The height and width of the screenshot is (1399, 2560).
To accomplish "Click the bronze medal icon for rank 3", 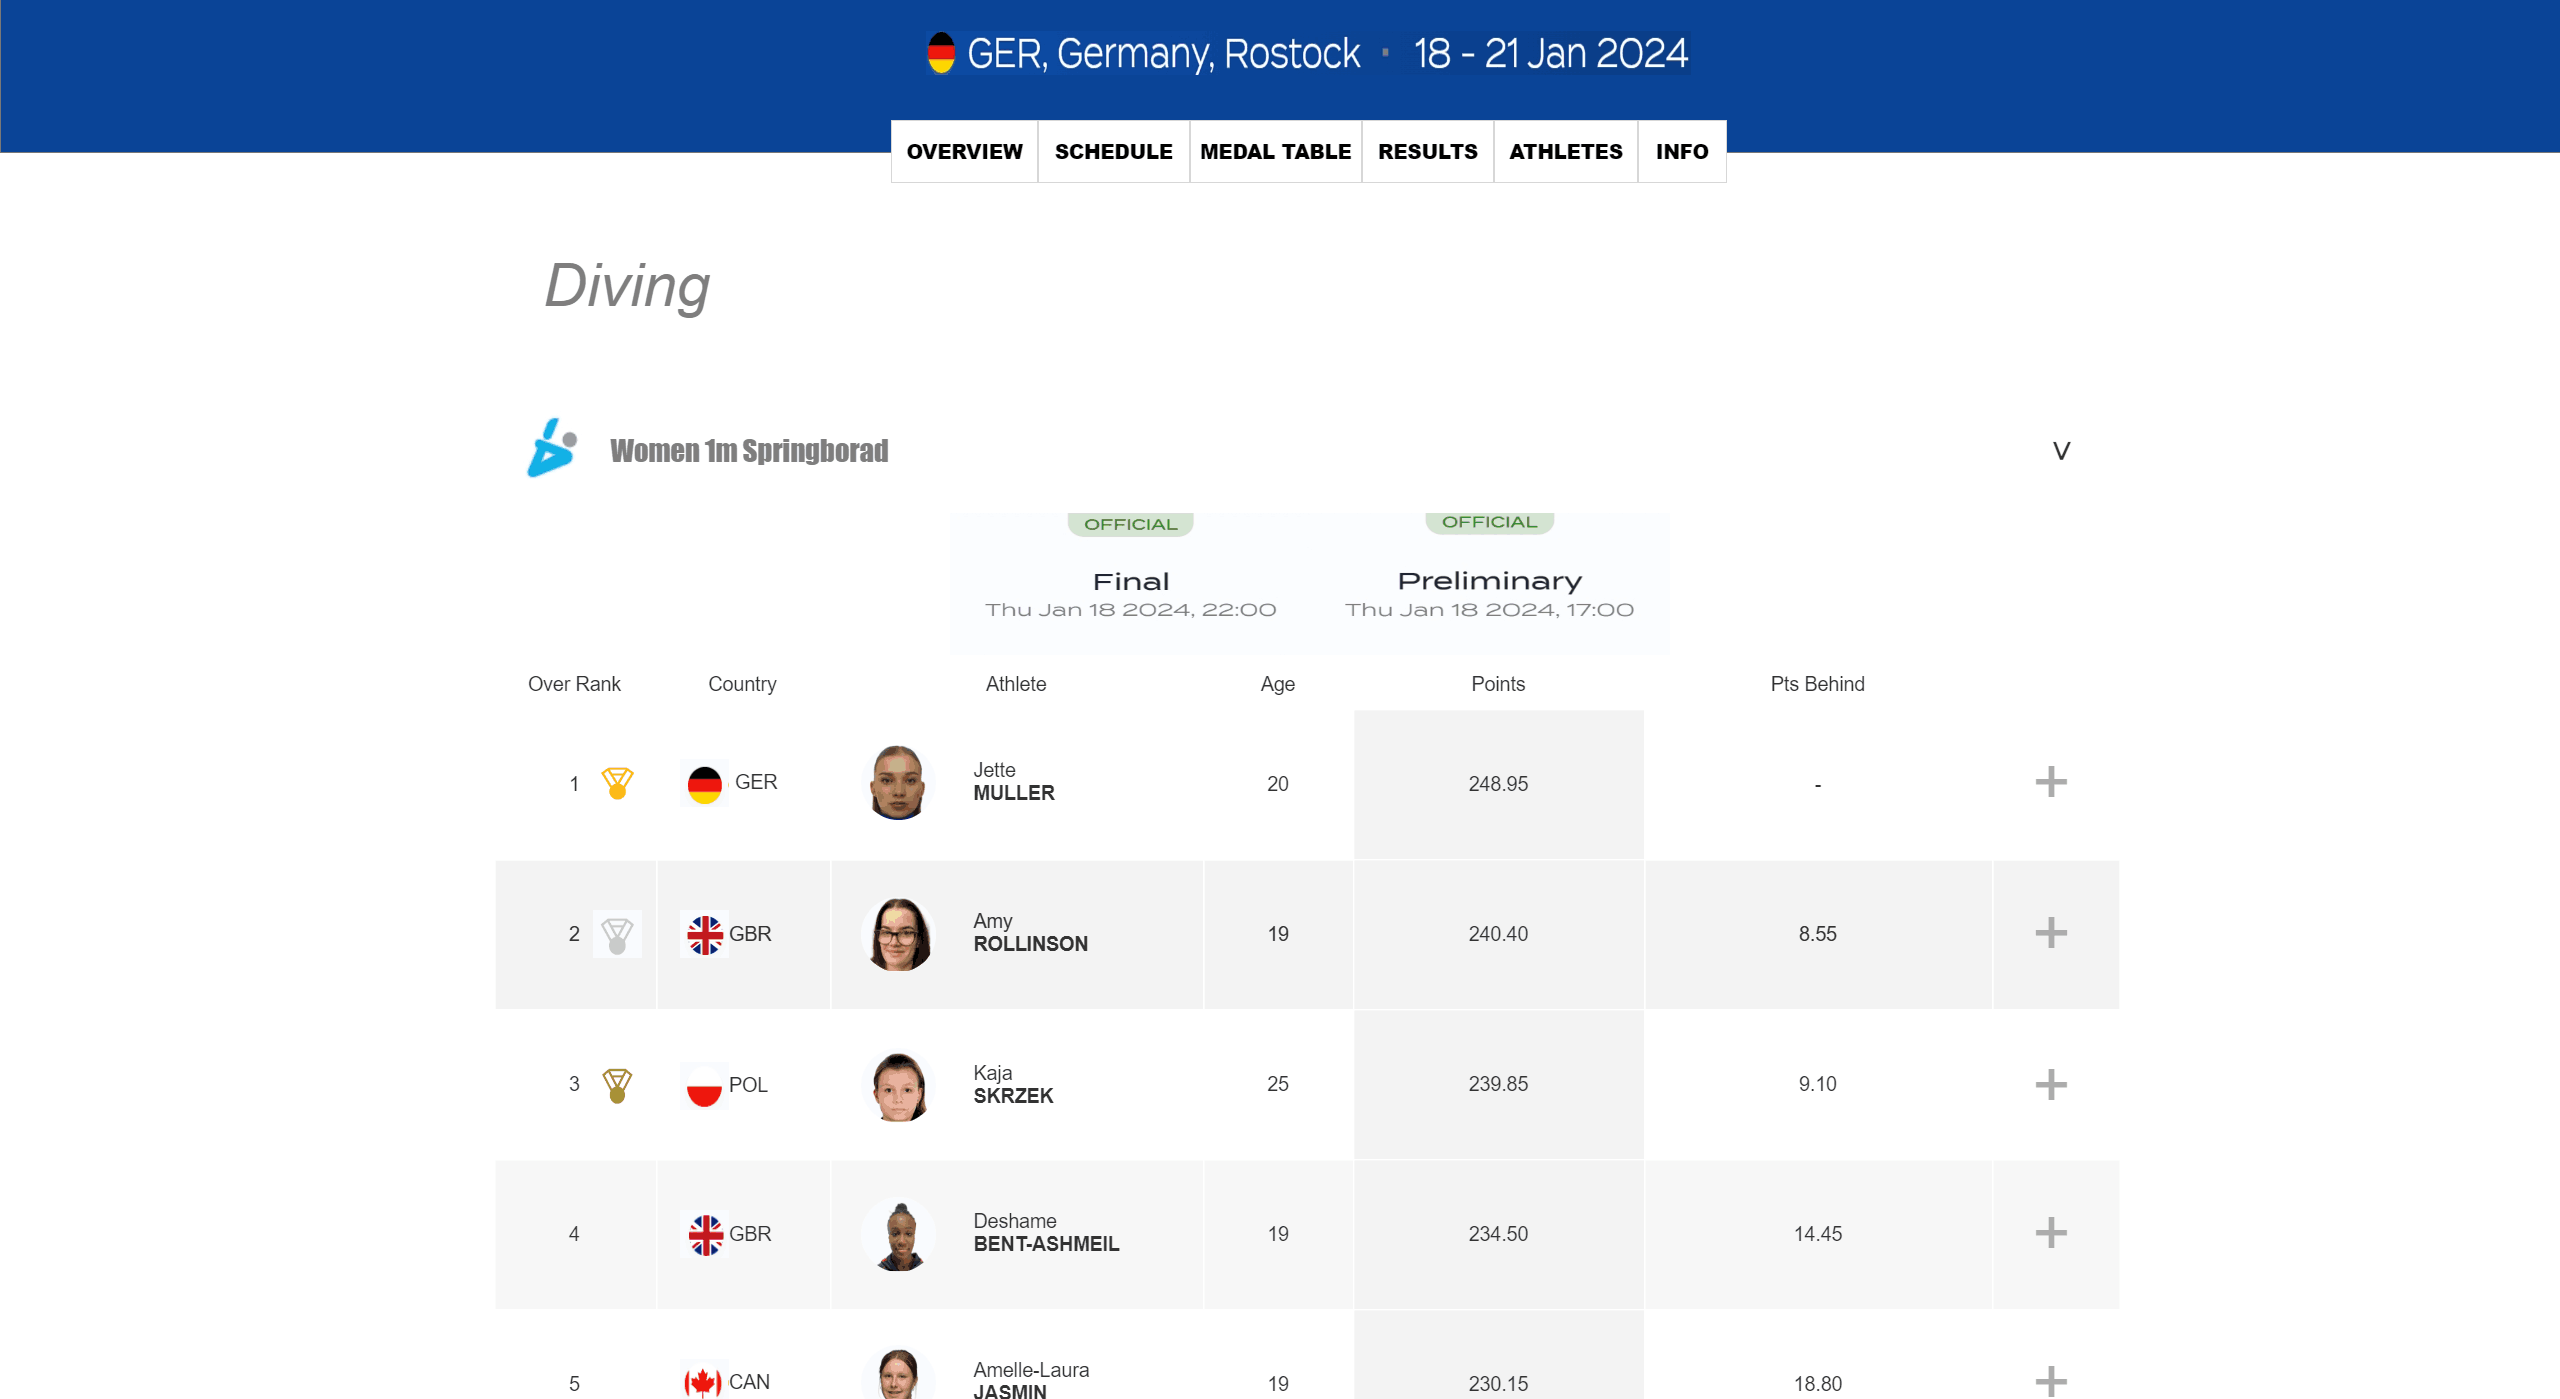I will coord(617,1085).
